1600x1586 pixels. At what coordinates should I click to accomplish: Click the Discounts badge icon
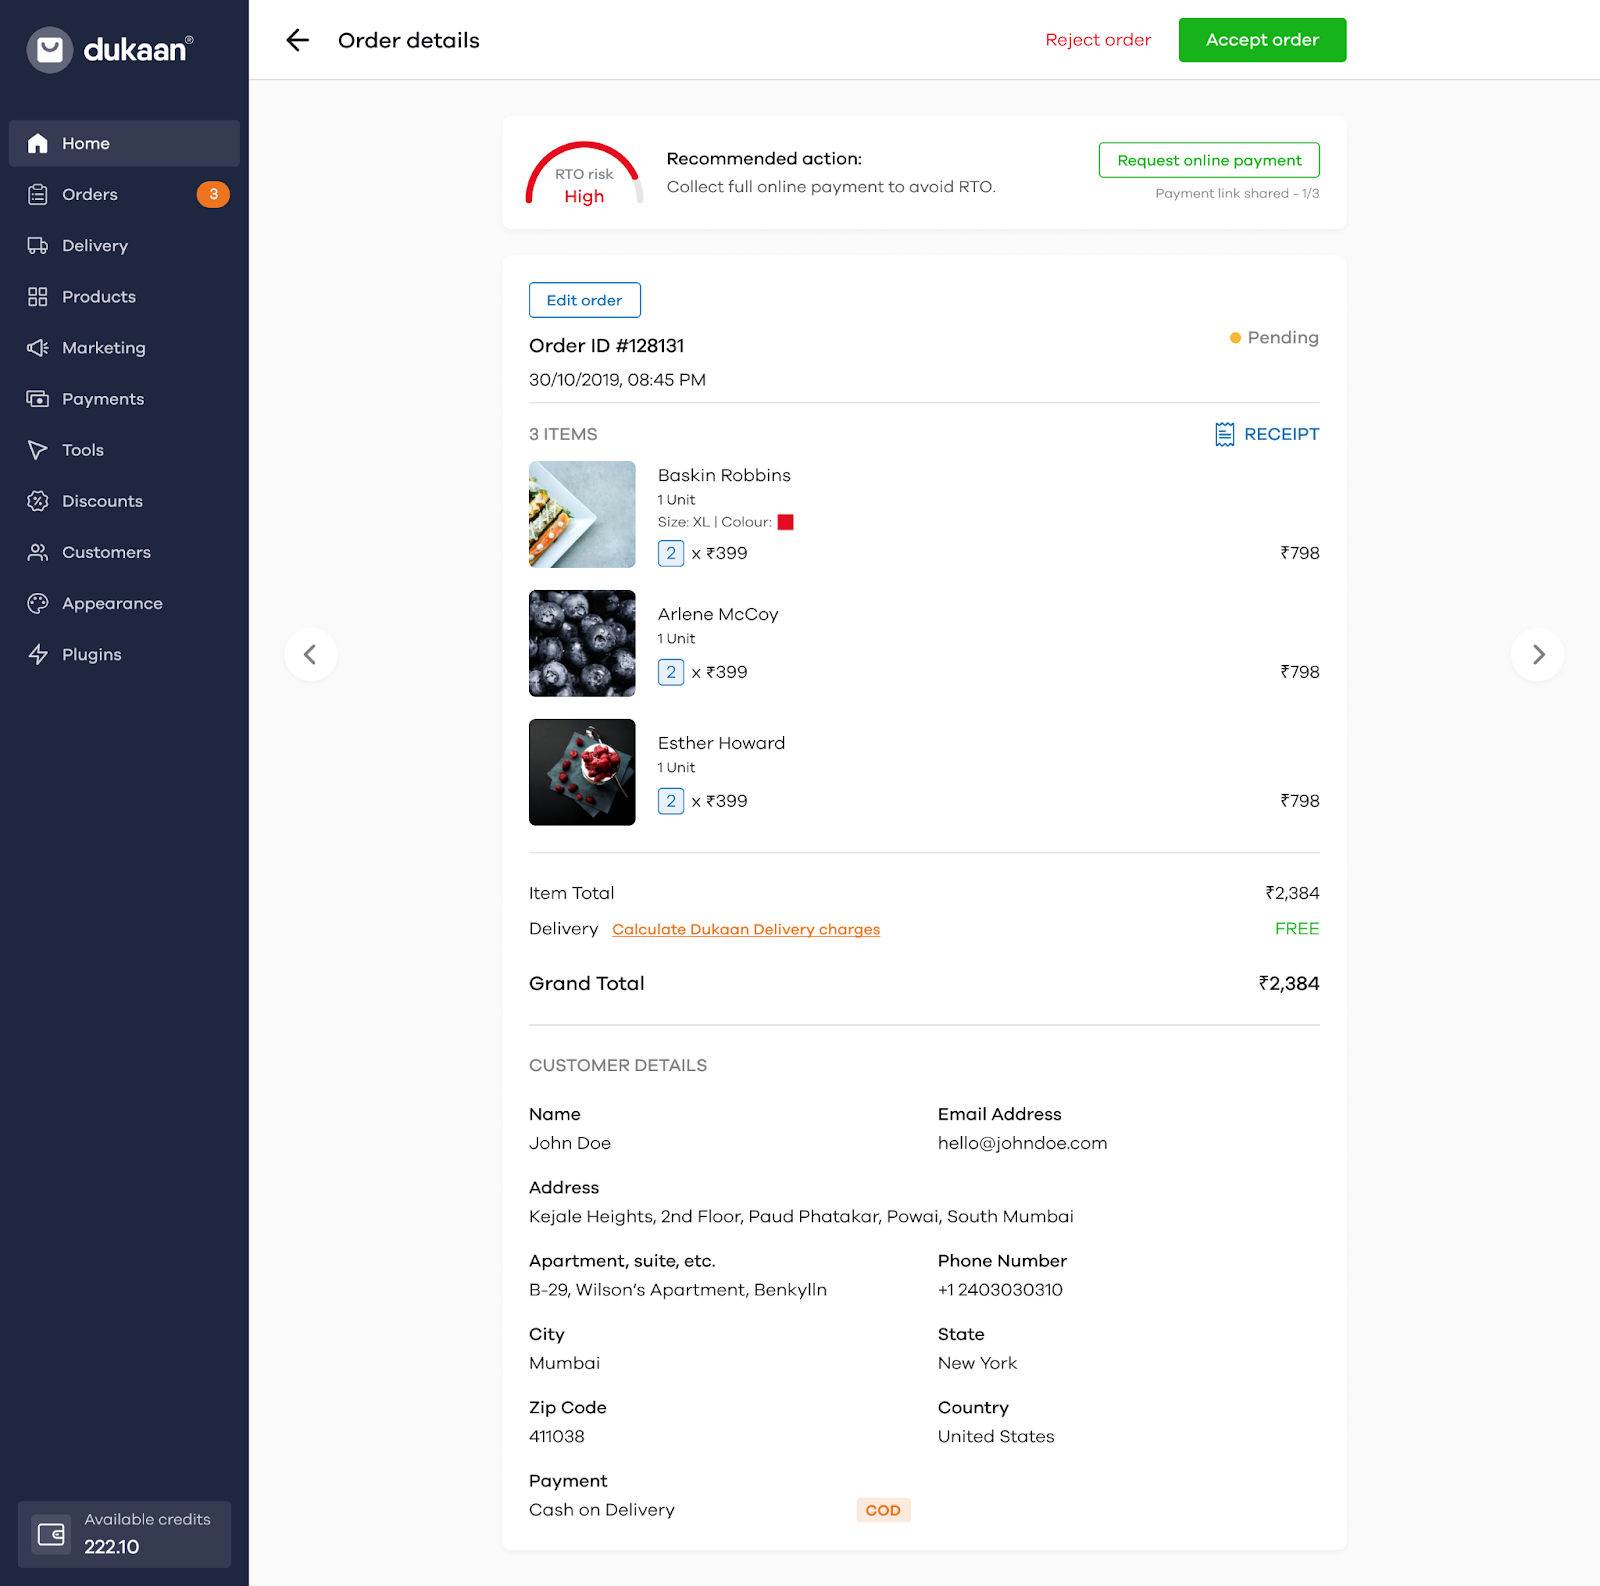point(38,500)
